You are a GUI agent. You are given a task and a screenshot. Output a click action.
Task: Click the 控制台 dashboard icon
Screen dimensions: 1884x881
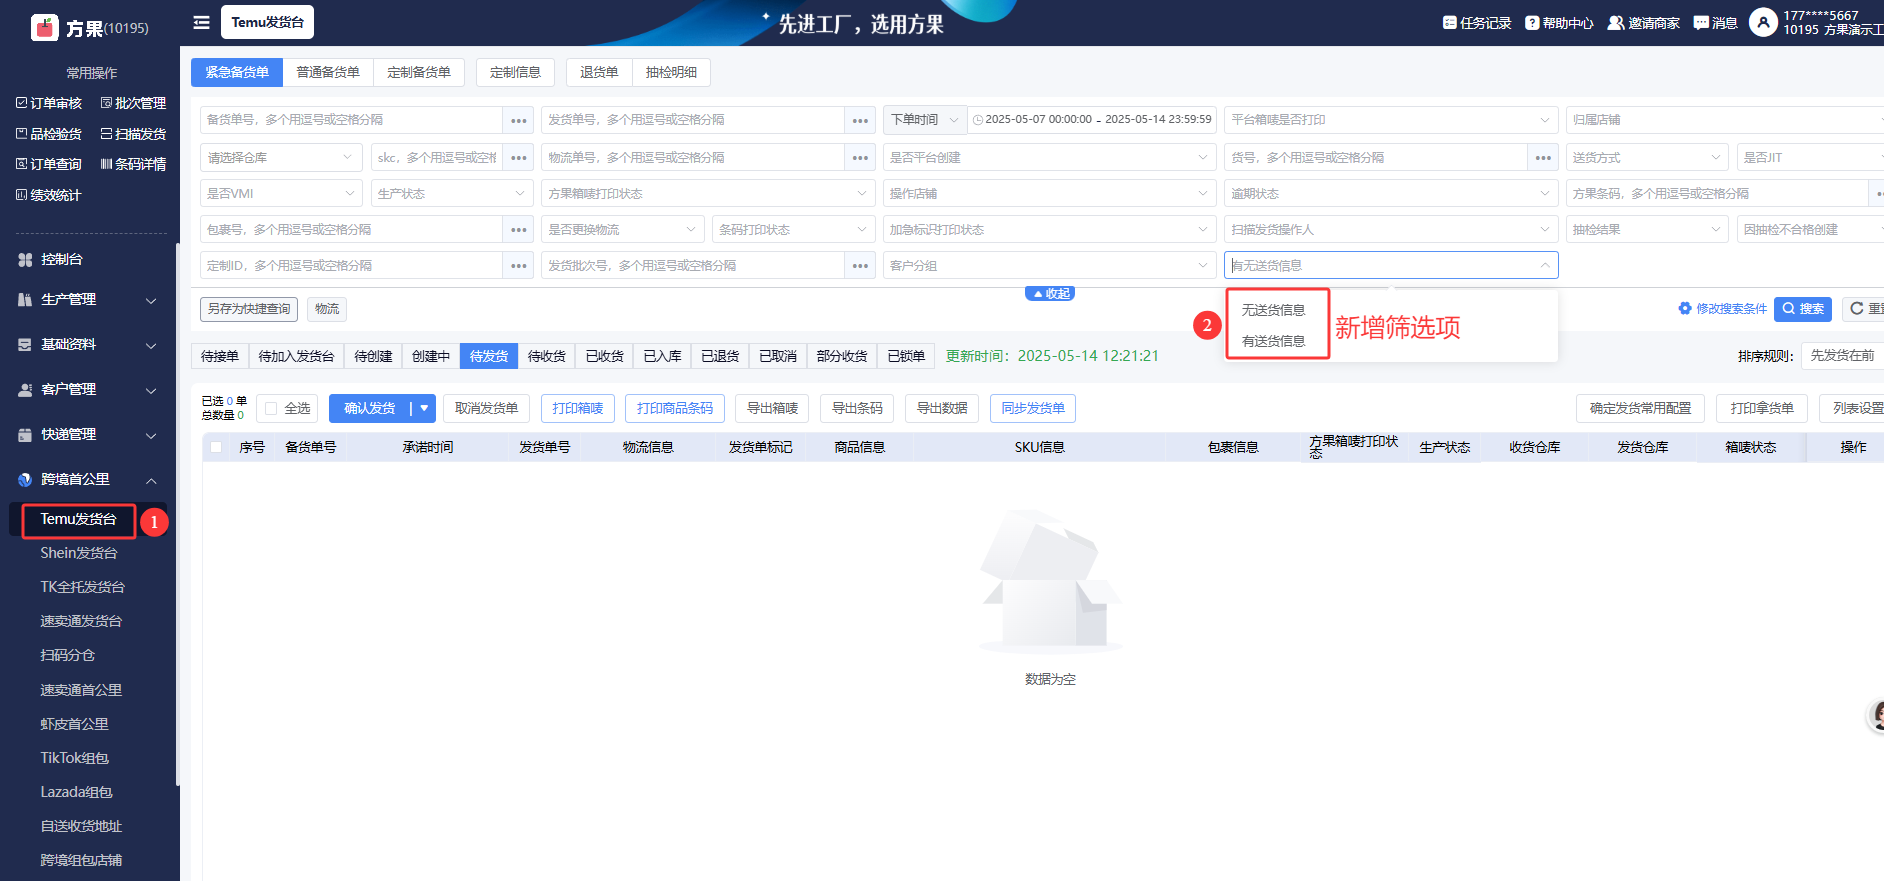25,259
